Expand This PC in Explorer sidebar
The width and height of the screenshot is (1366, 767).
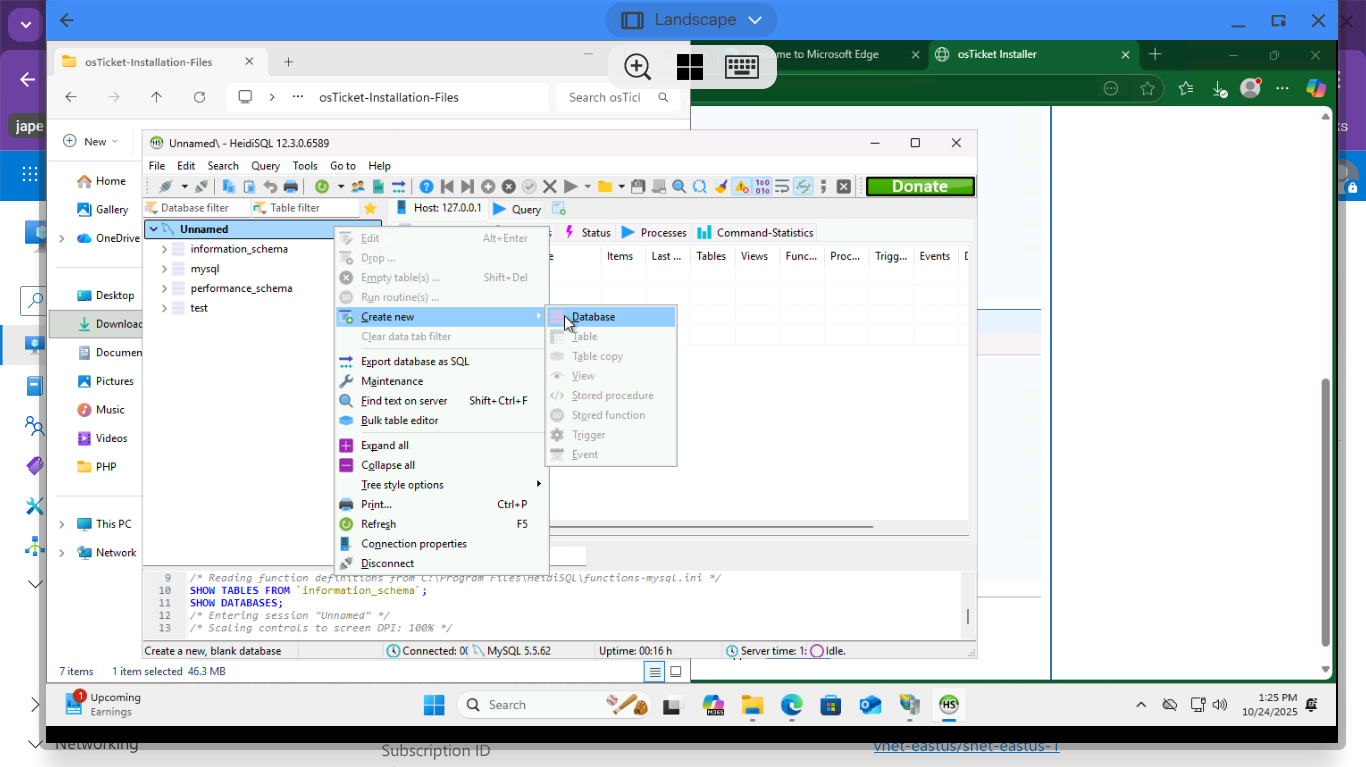62,524
